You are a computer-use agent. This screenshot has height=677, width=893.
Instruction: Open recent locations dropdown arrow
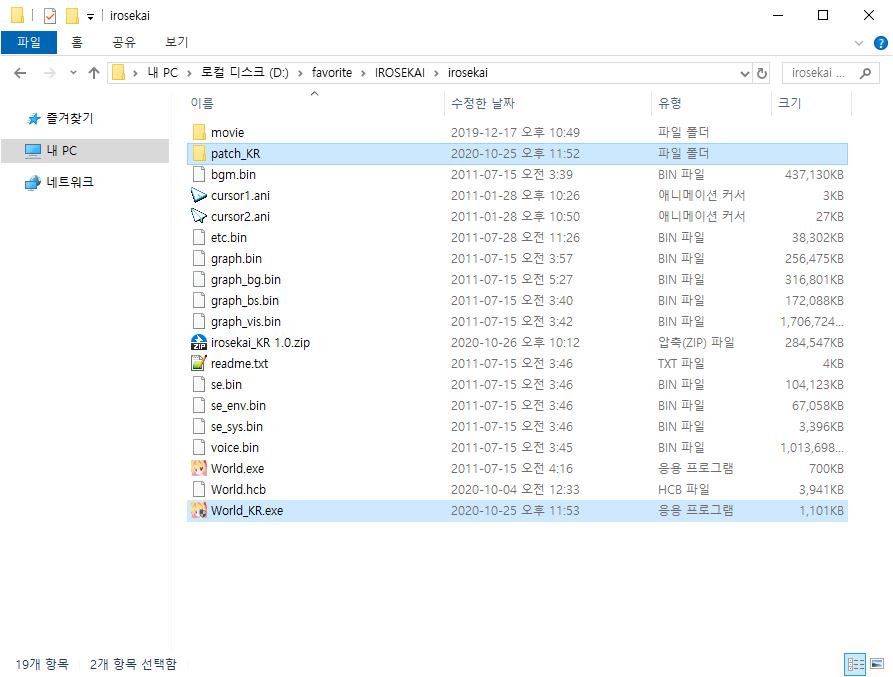coord(73,73)
